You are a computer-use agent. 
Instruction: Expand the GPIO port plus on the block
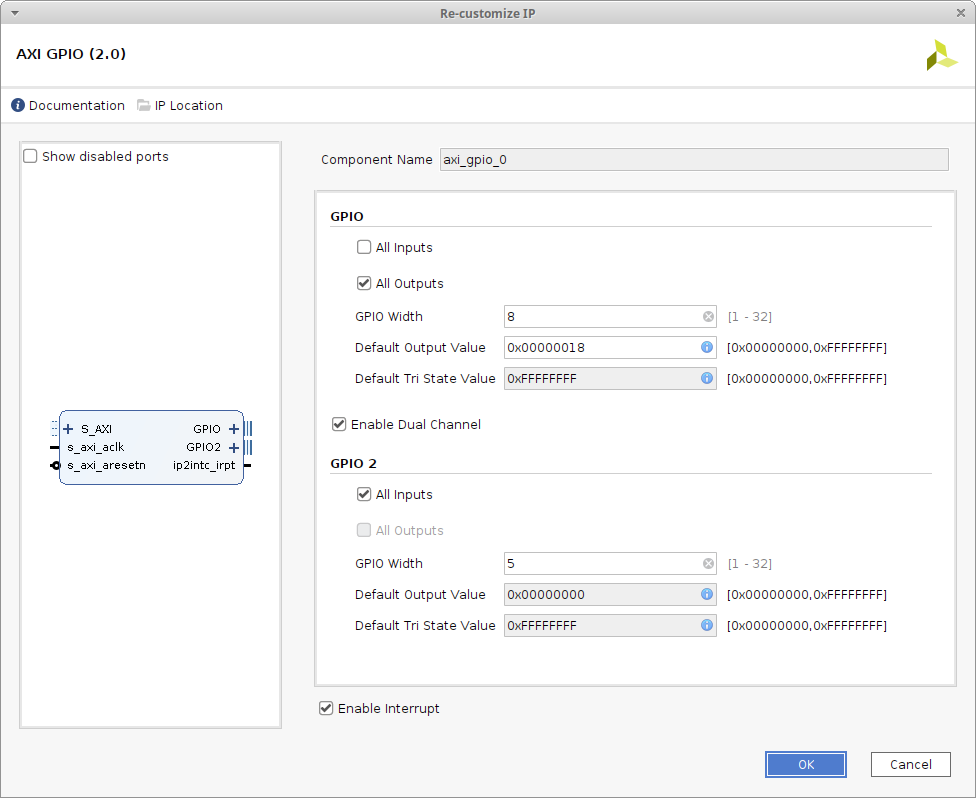pos(233,429)
